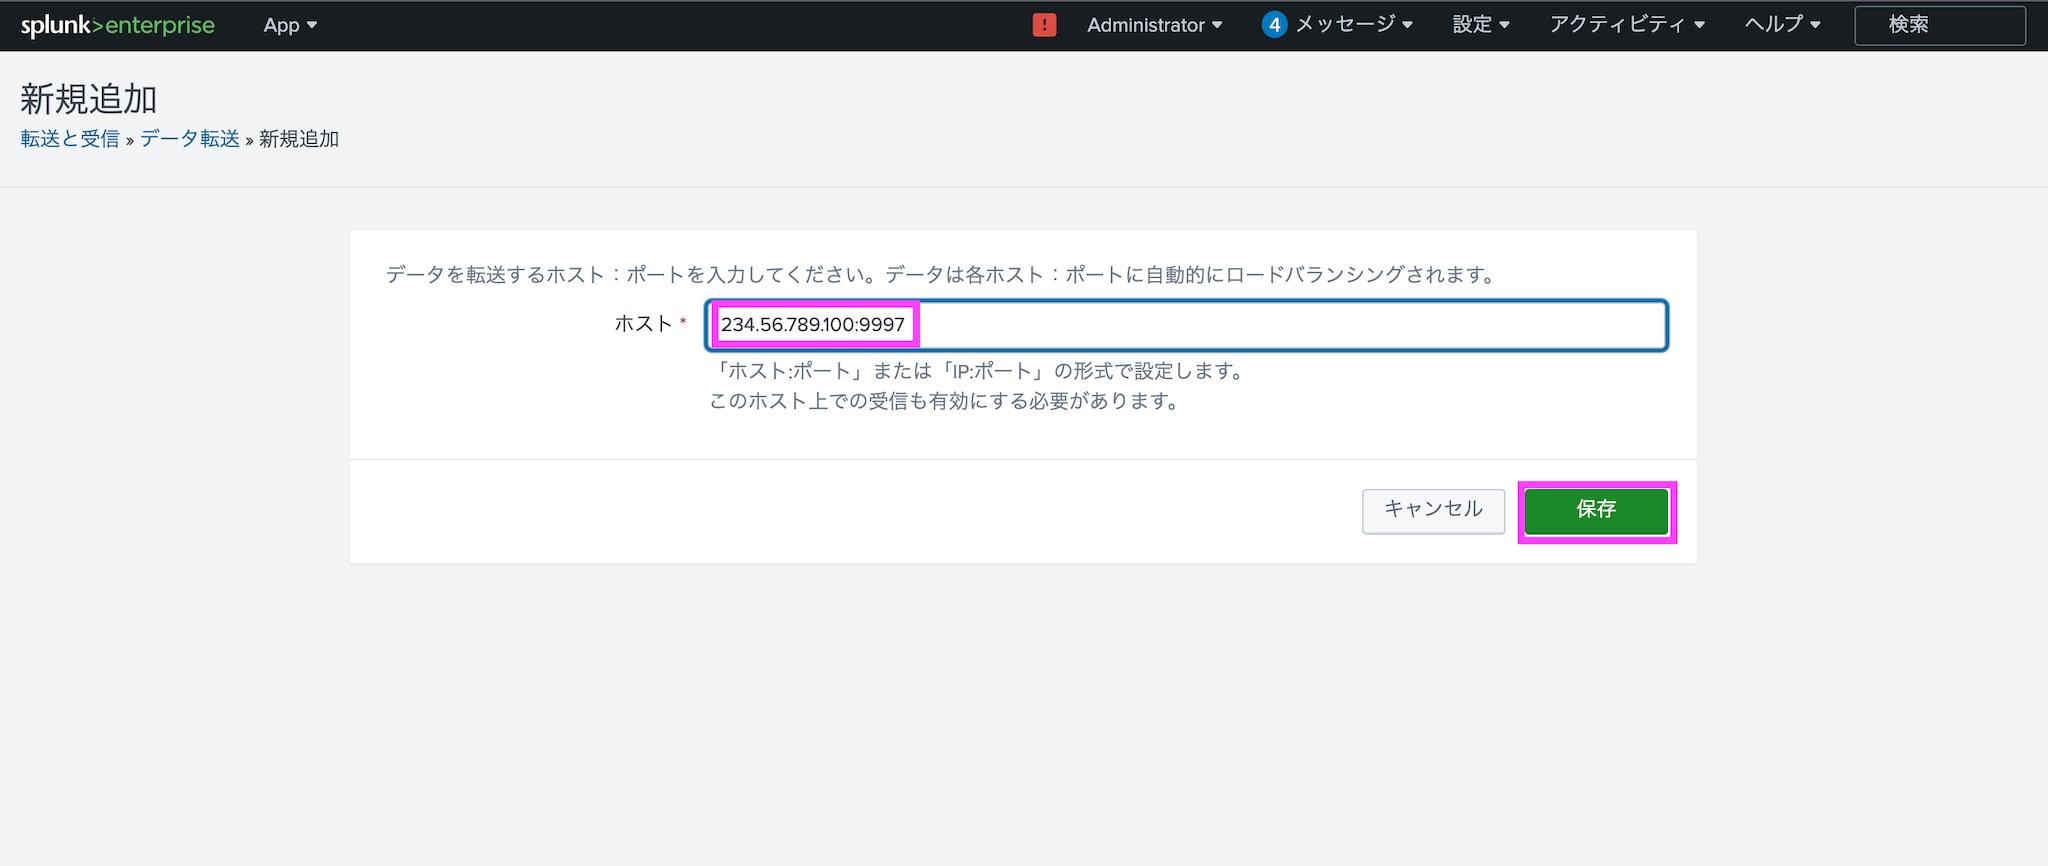Click the 新規追加 page heading

click(89, 99)
